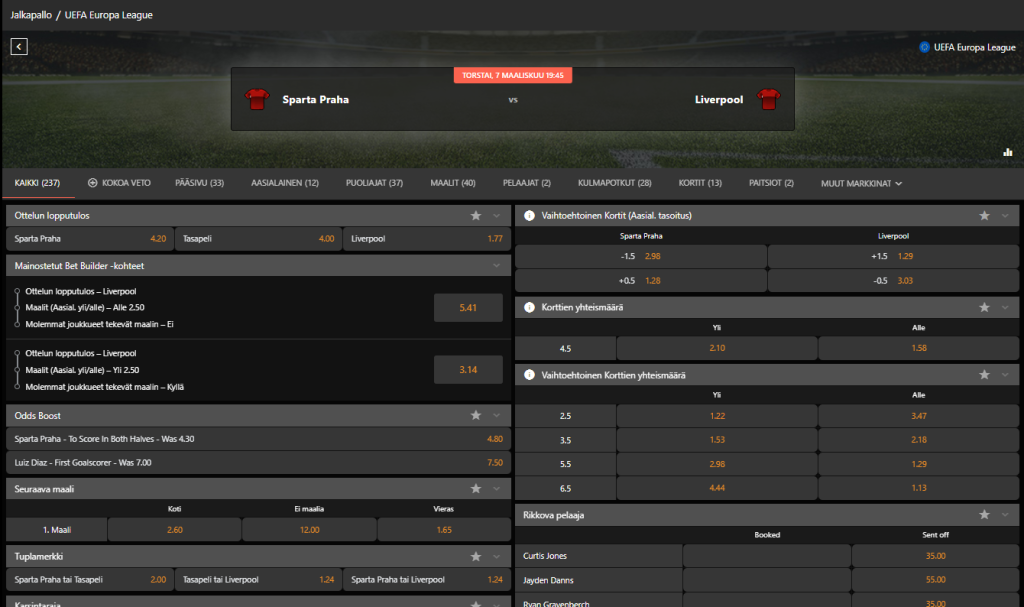Image resolution: width=1024 pixels, height=607 pixels.
Task: Show info icon for Vaihtoehtoinen Korttien yhteismäärä
Action: [530, 375]
